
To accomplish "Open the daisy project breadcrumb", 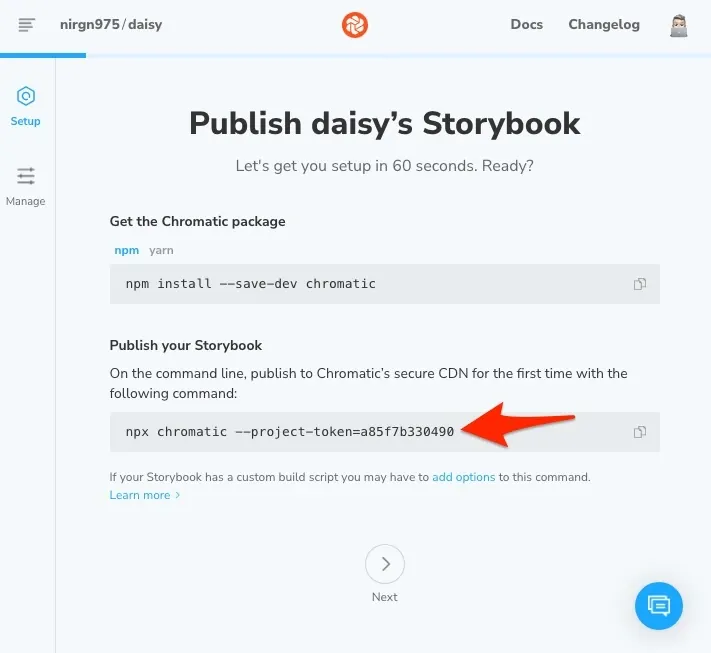I will [x=143, y=24].
